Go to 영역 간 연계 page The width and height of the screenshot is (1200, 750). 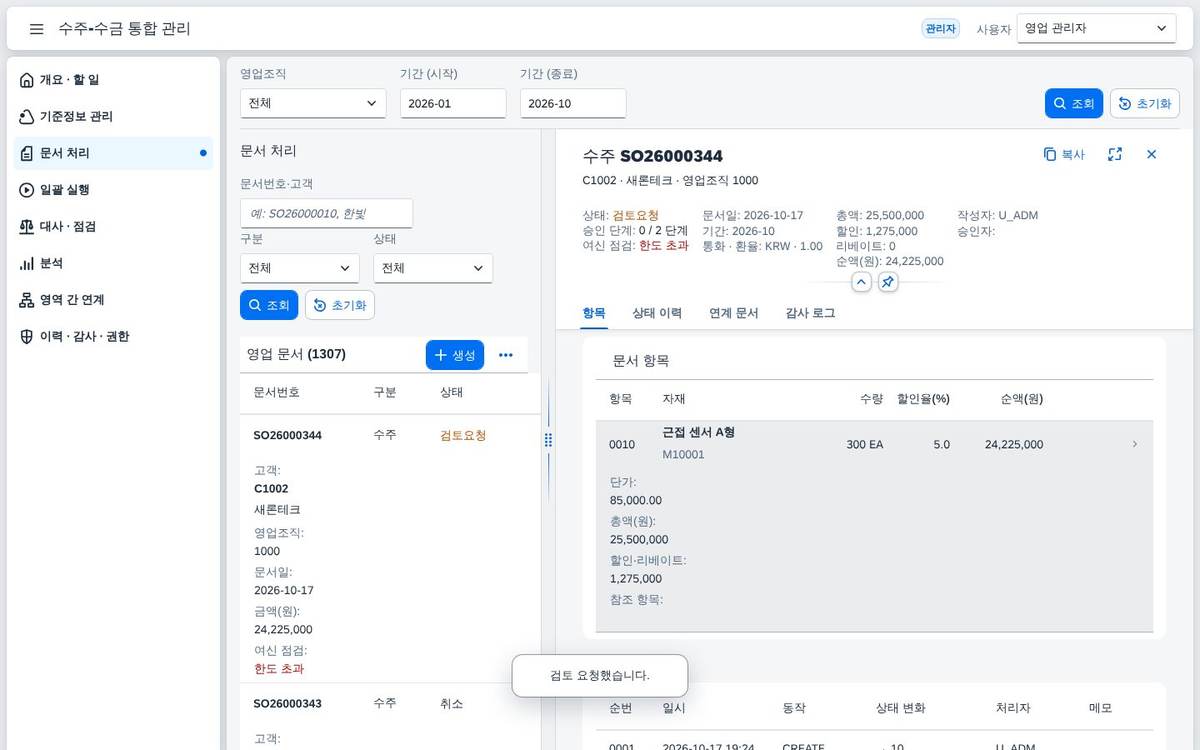[115, 300]
